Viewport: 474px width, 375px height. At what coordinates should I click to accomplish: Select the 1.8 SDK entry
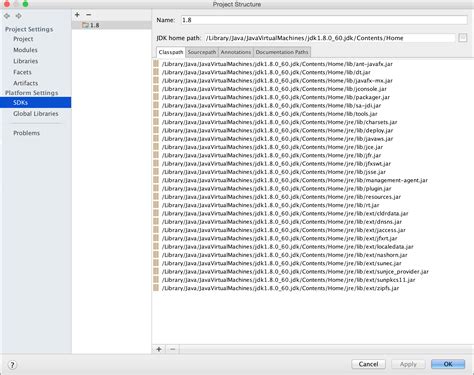pos(111,25)
